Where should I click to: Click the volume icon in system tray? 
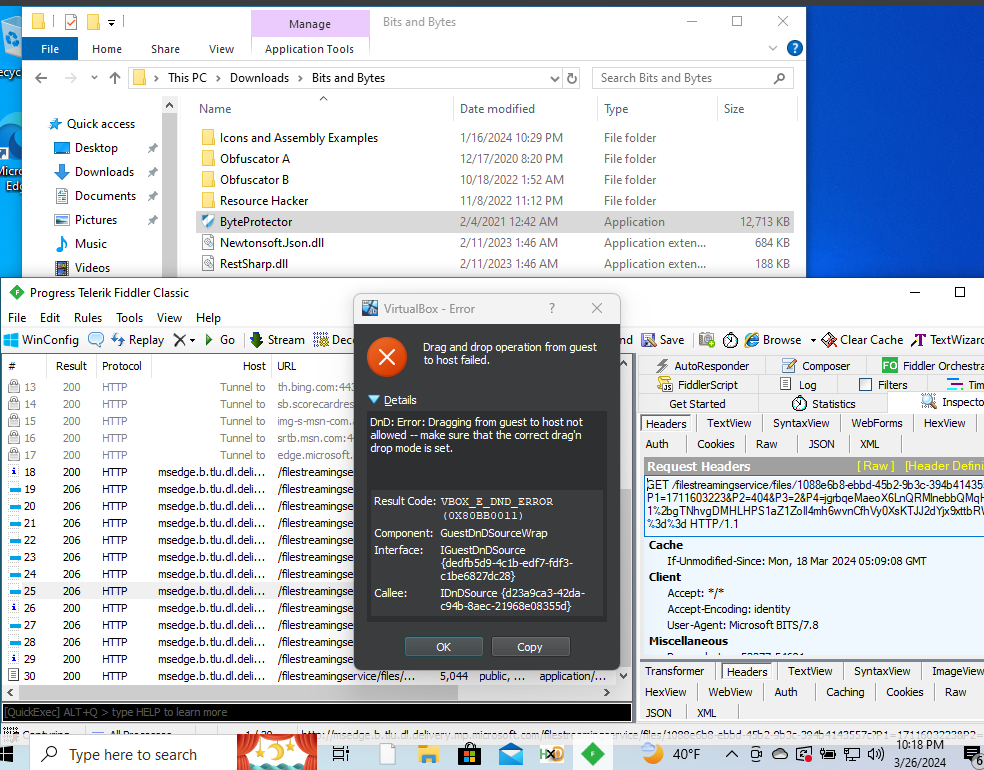(875, 754)
